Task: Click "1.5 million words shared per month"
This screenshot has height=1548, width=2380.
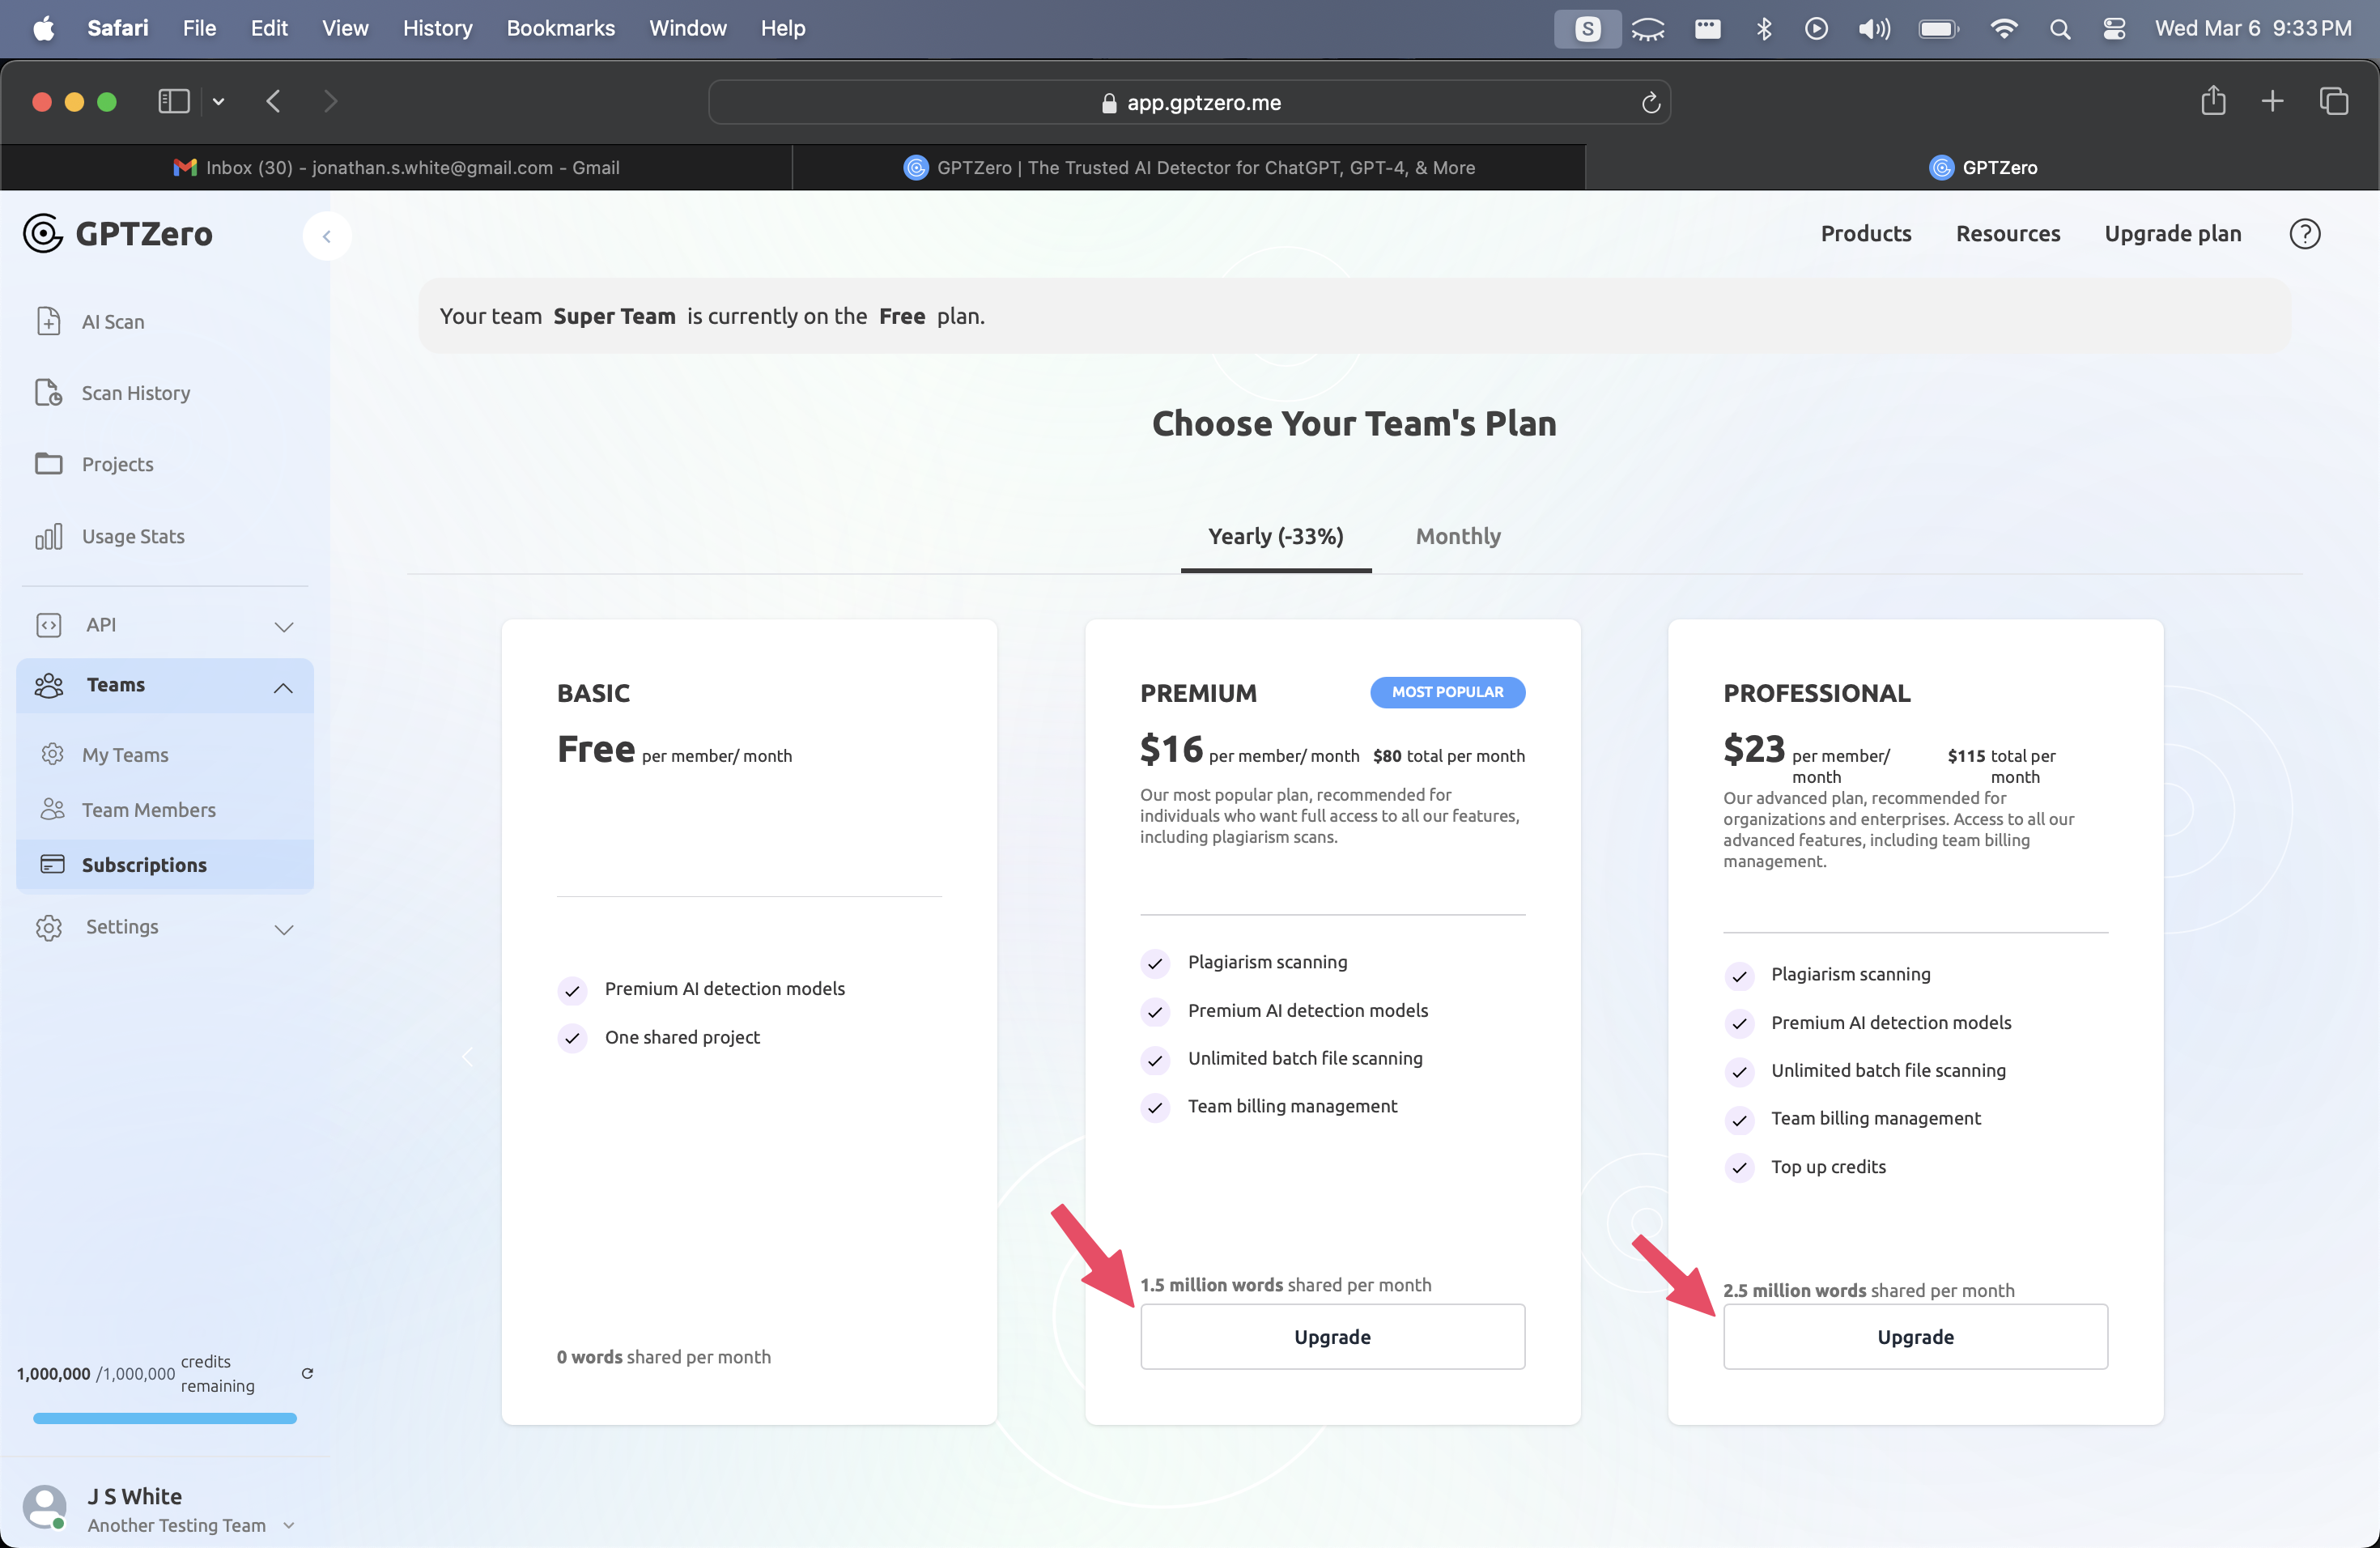Action: (1285, 1285)
